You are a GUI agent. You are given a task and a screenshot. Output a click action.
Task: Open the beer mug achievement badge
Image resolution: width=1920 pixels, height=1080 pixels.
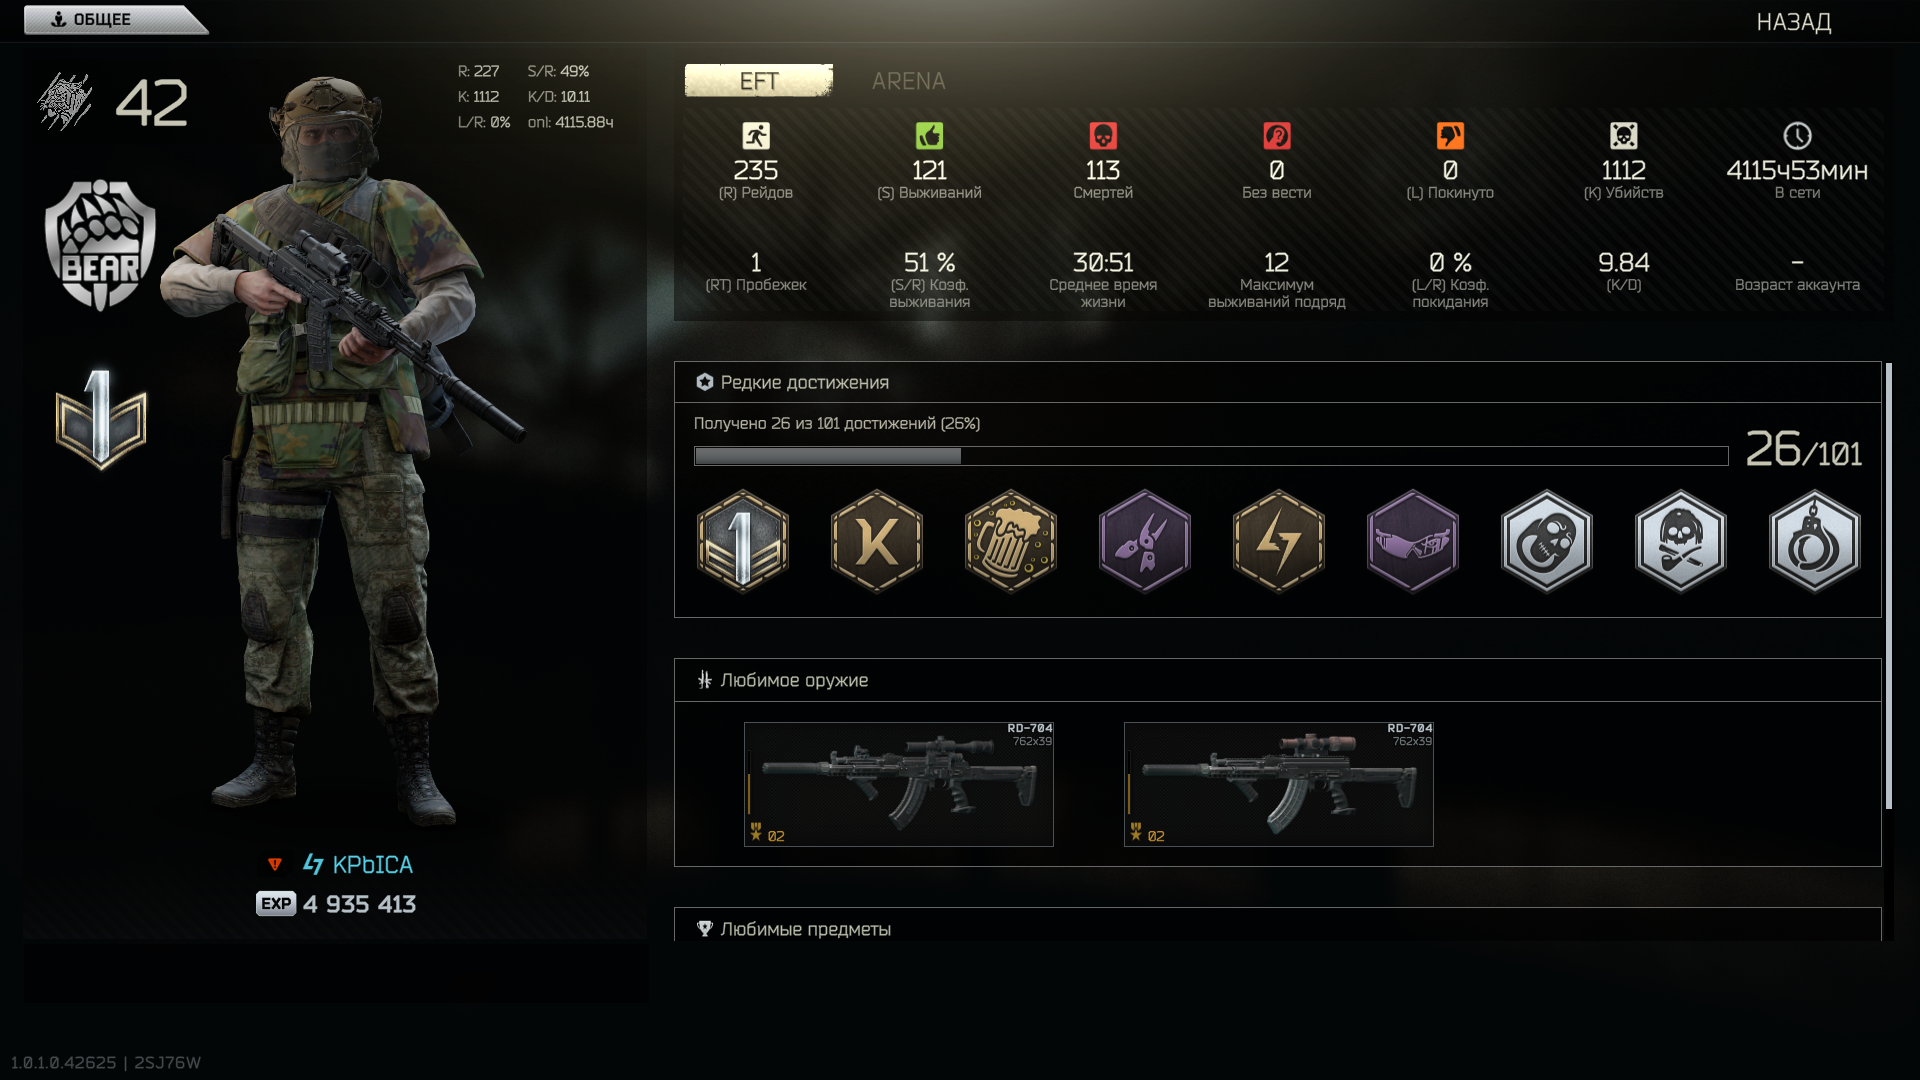click(x=1010, y=541)
